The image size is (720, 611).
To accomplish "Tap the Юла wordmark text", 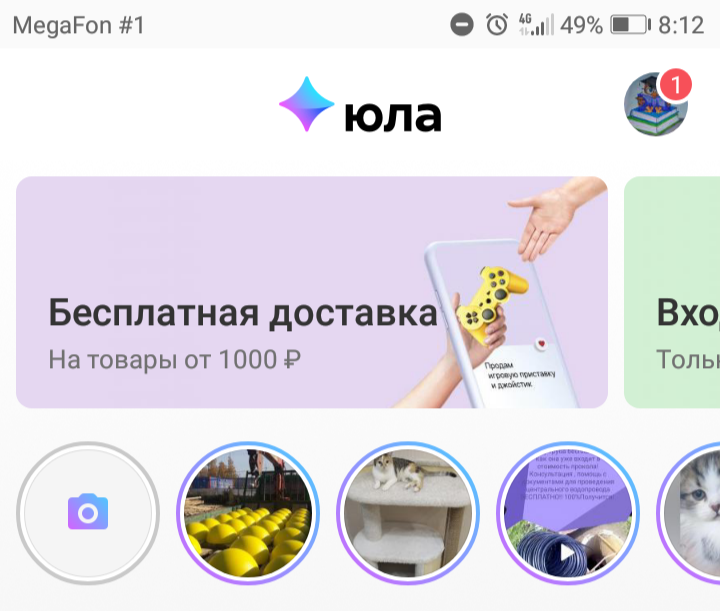I will tap(393, 117).
